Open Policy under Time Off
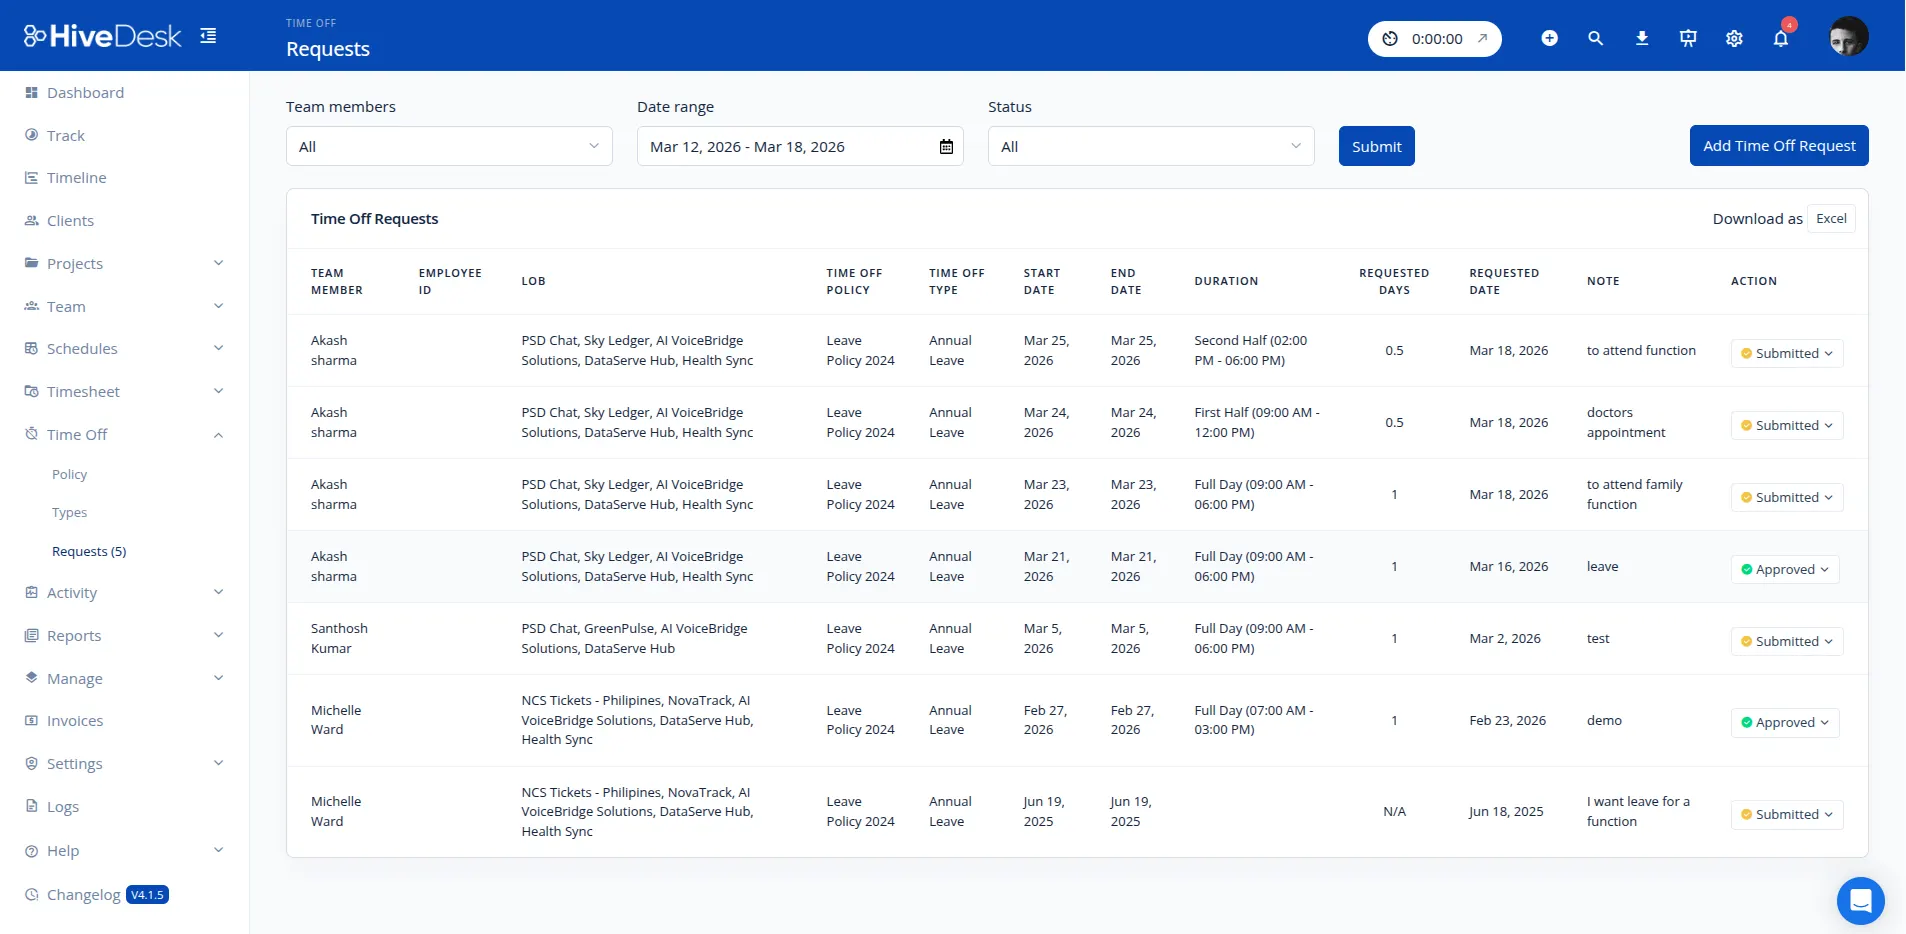 pyautogui.click(x=70, y=474)
